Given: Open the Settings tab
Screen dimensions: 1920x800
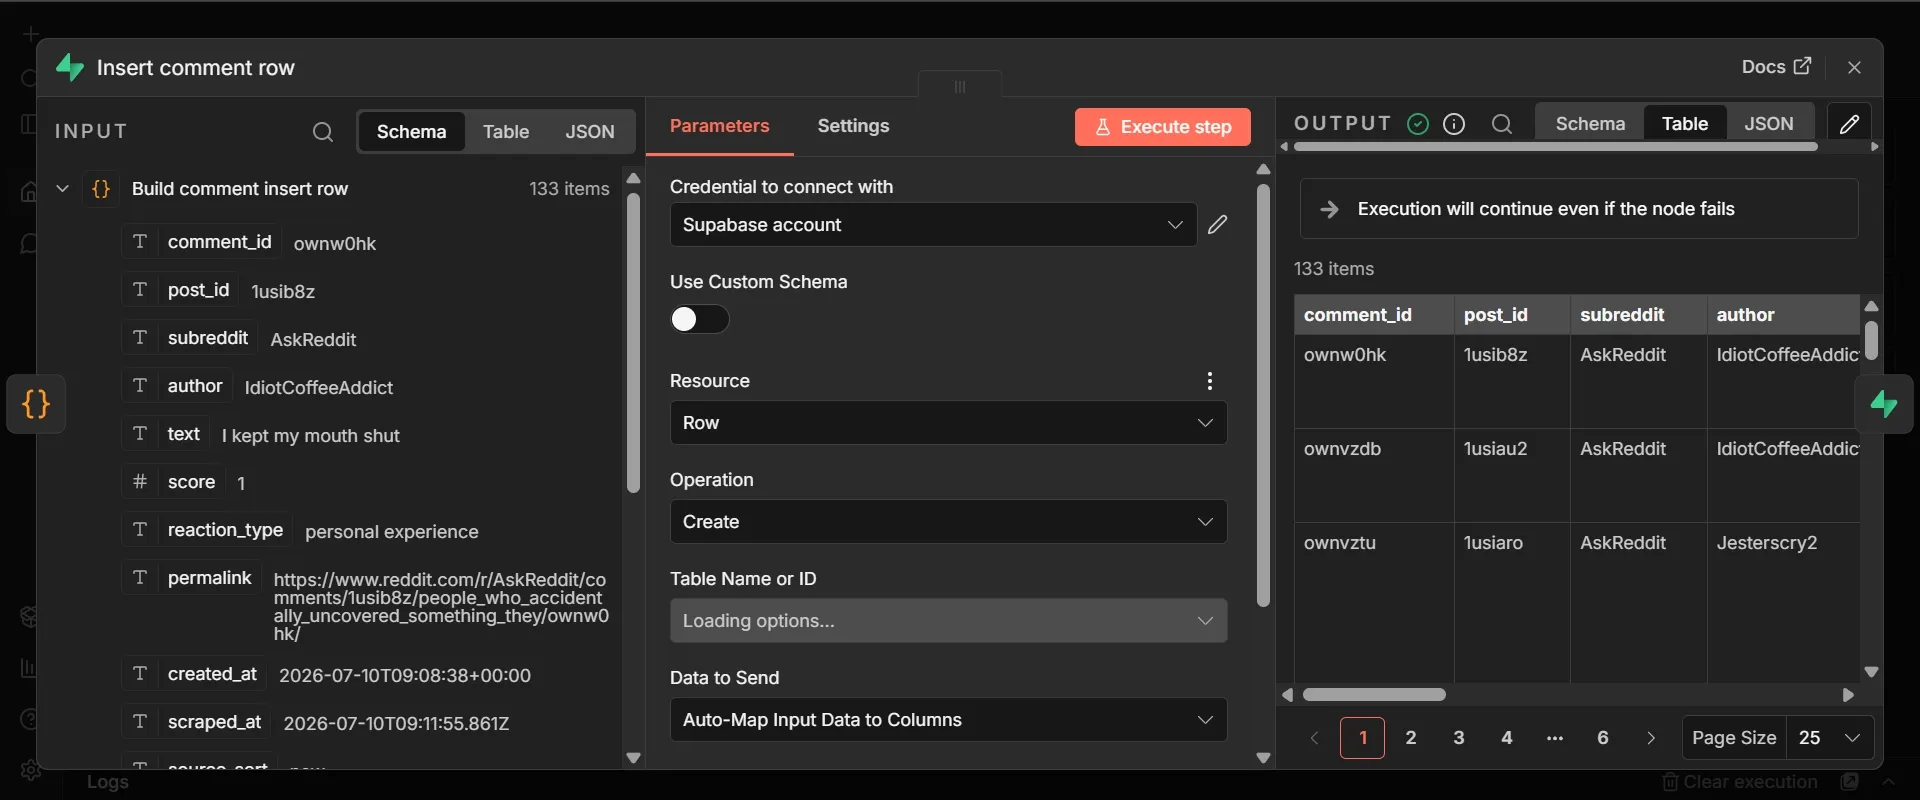Looking at the screenshot, I should [x=853, y=126].
